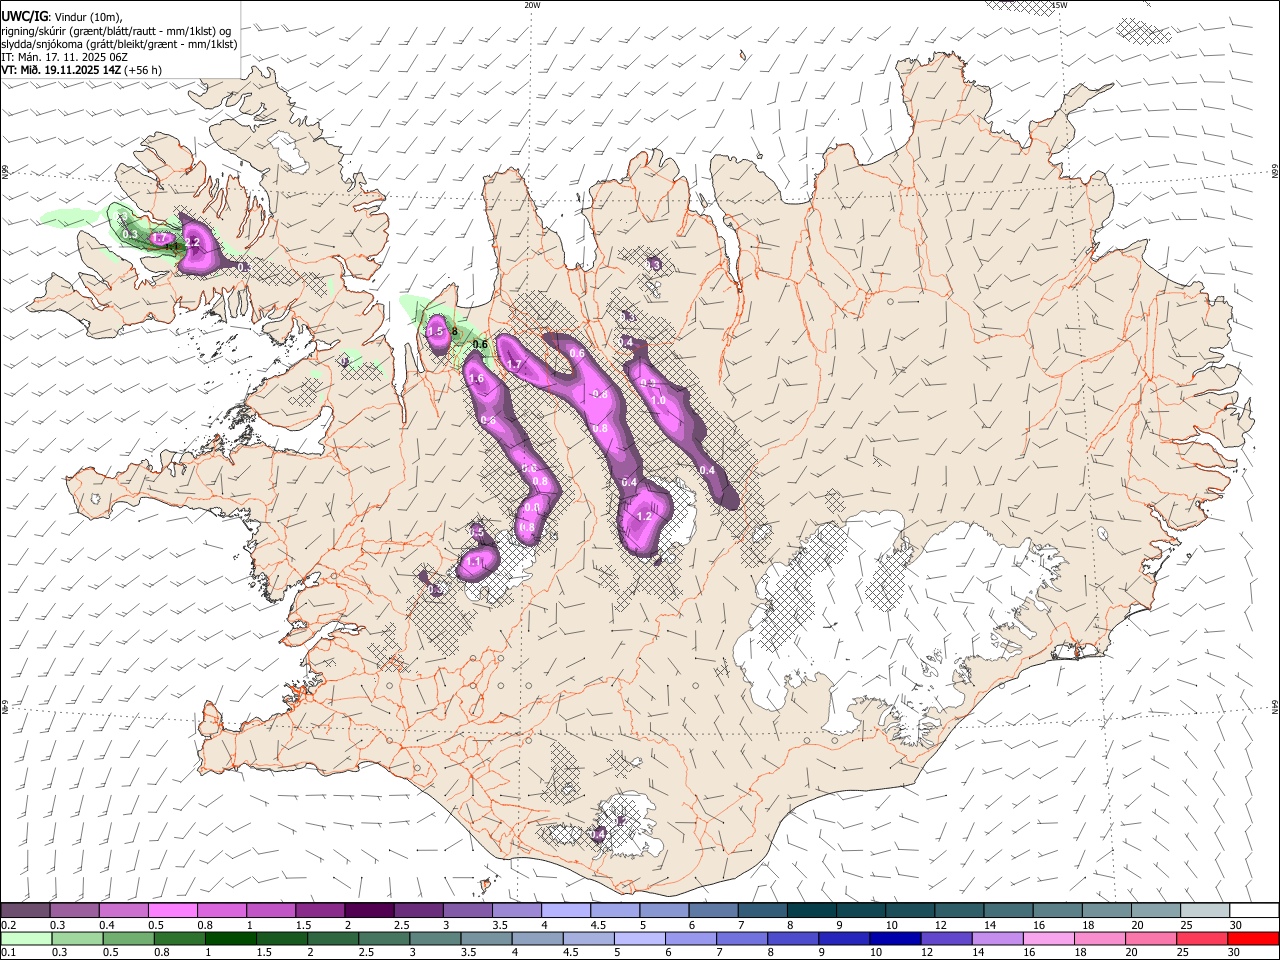The image size is (1280, 960).
Task: Select the black "0.6" rain value label
Action: pyautogui.click(x=480, y=345)
